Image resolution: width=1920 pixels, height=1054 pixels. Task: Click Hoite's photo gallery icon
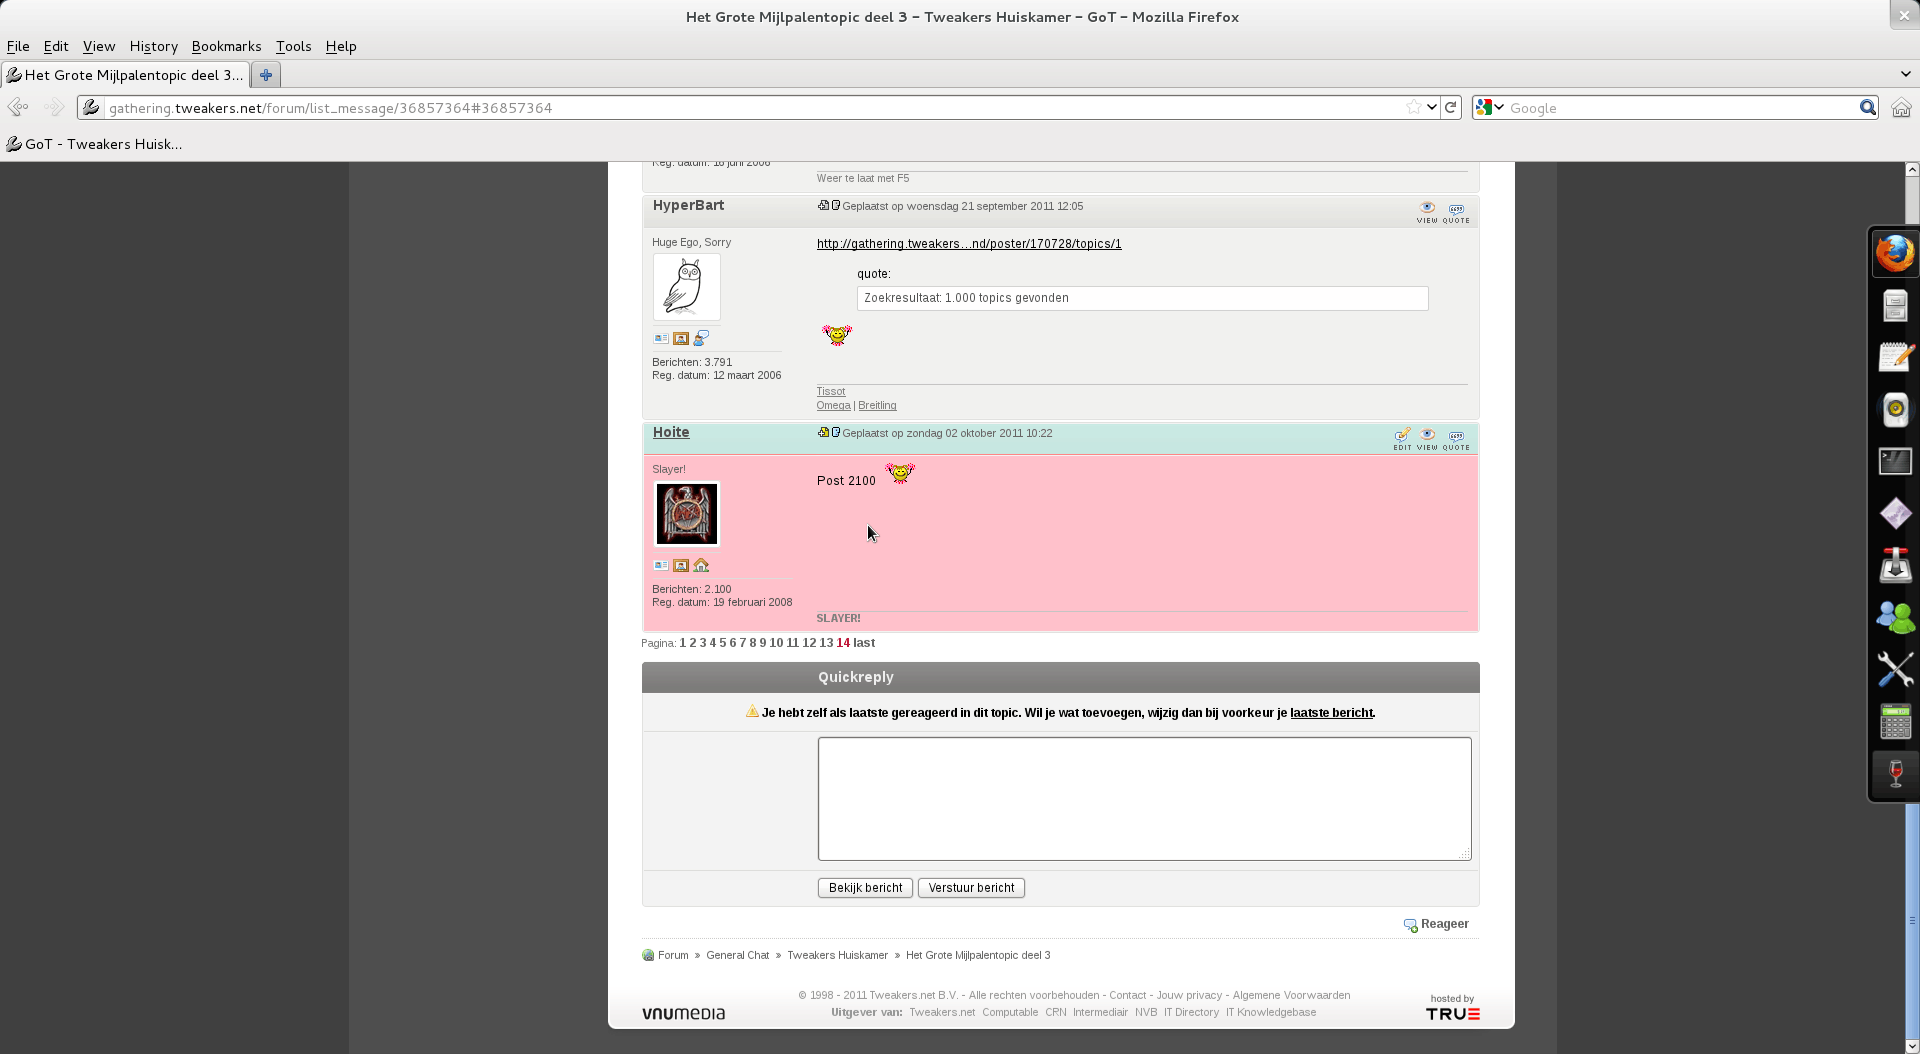coord(681,566)
